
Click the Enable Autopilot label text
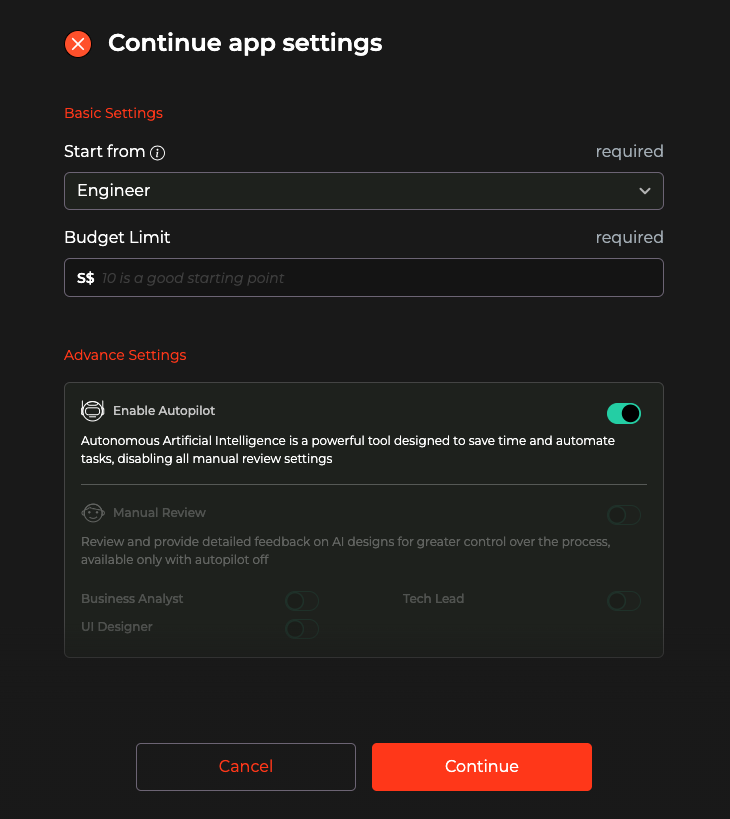point(164,411)
